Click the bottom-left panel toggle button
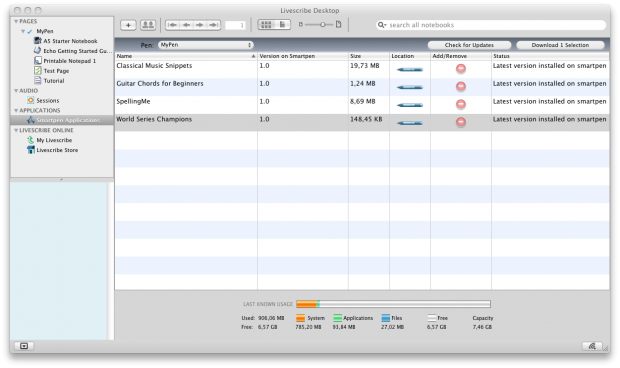Image resolution: width=620 pixels, height=368 pixels. [24, 346]
